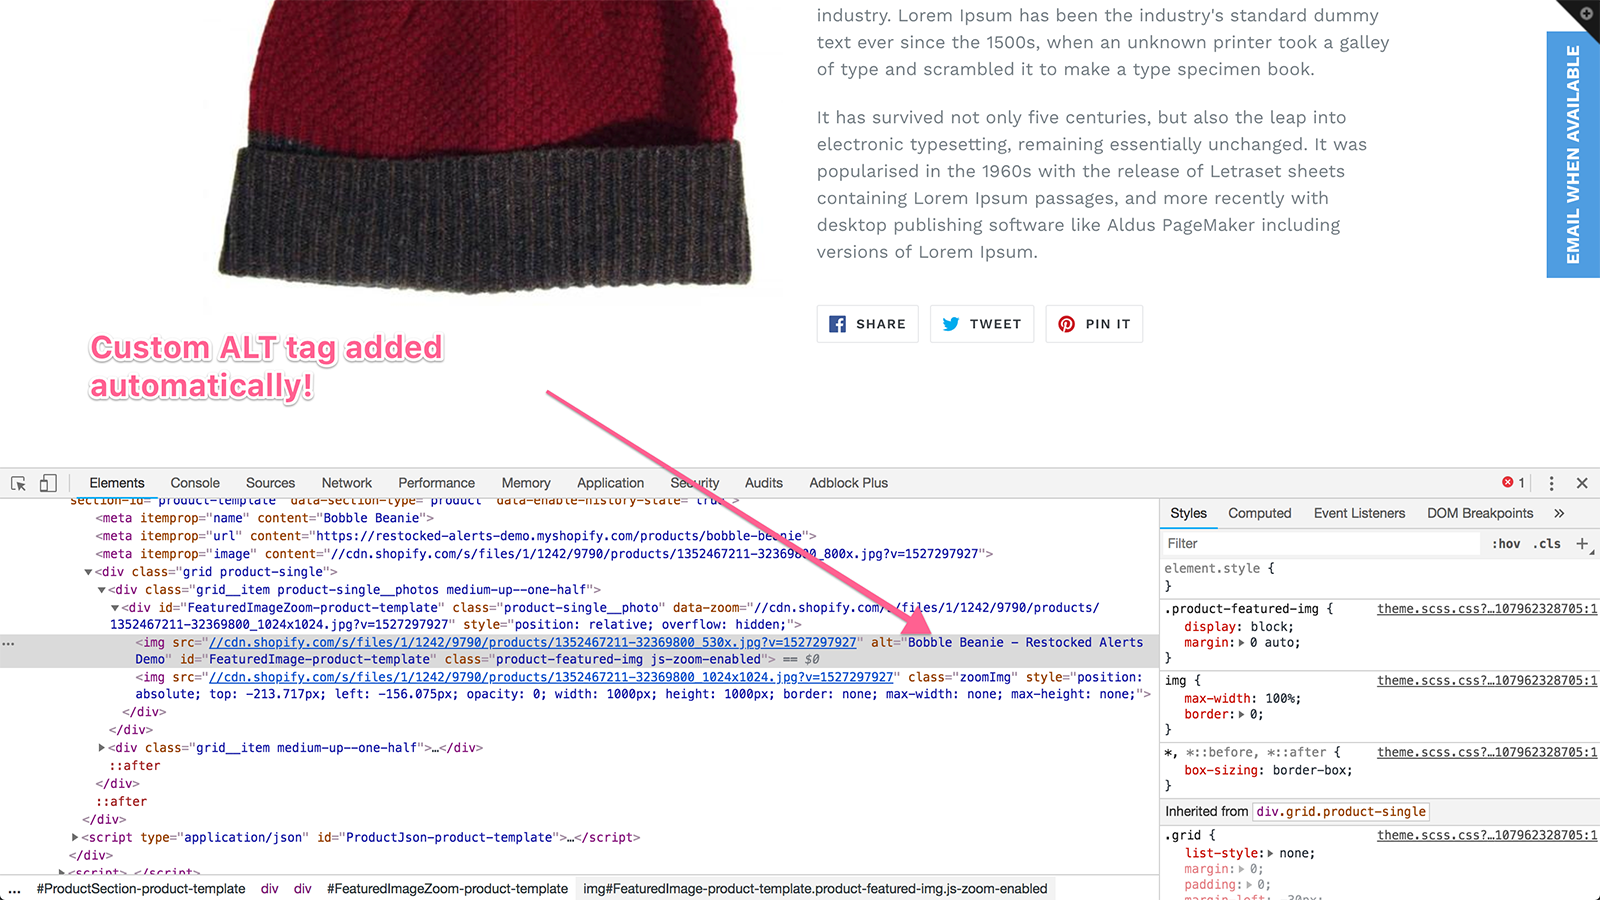Viewport: 1600px width, 900px height.
Task: Select the meta itemprop url line
Action: (456, 536)
